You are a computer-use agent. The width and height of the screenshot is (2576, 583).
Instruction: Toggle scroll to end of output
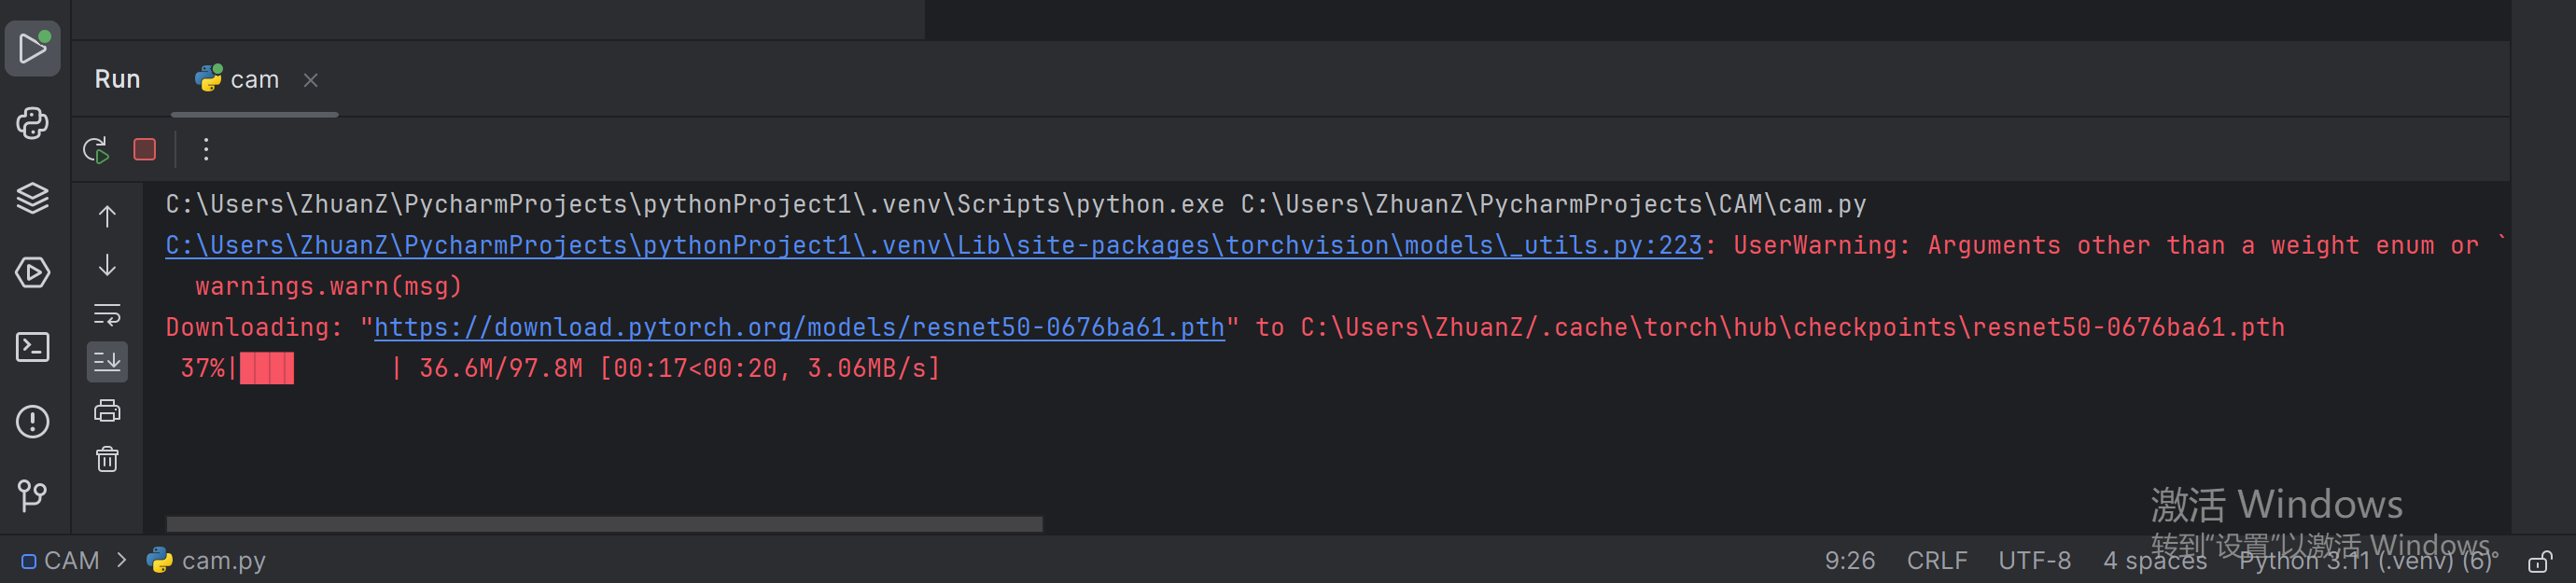107,362
